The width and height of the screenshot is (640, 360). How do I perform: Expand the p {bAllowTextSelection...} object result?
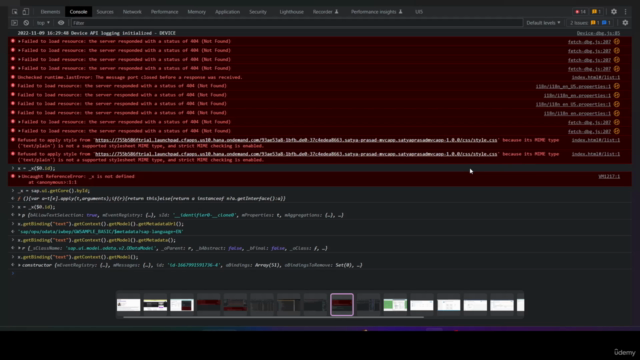(x=19, y=215)
